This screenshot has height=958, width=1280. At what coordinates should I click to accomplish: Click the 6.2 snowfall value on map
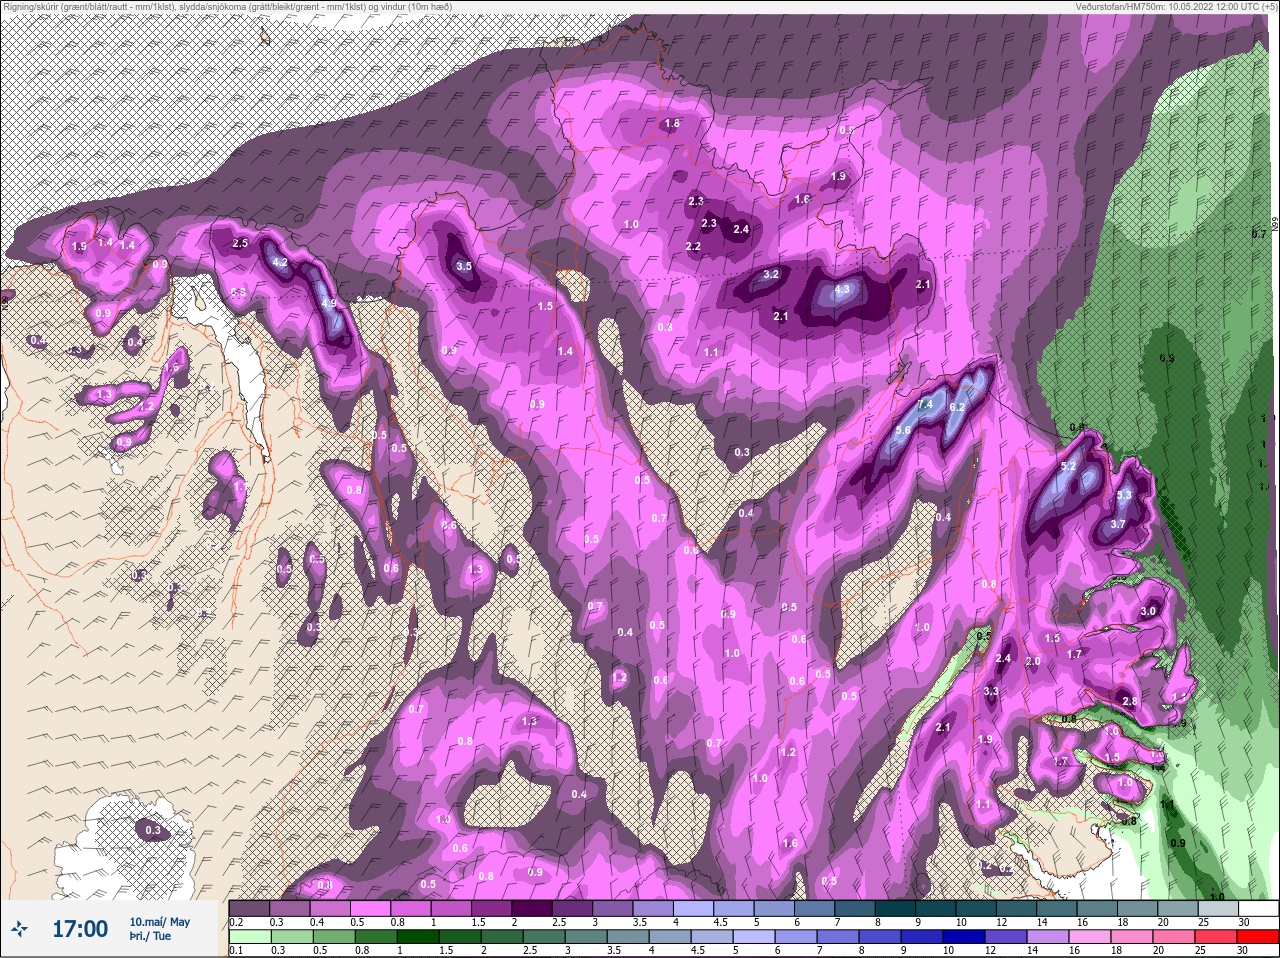pos(956,407)
